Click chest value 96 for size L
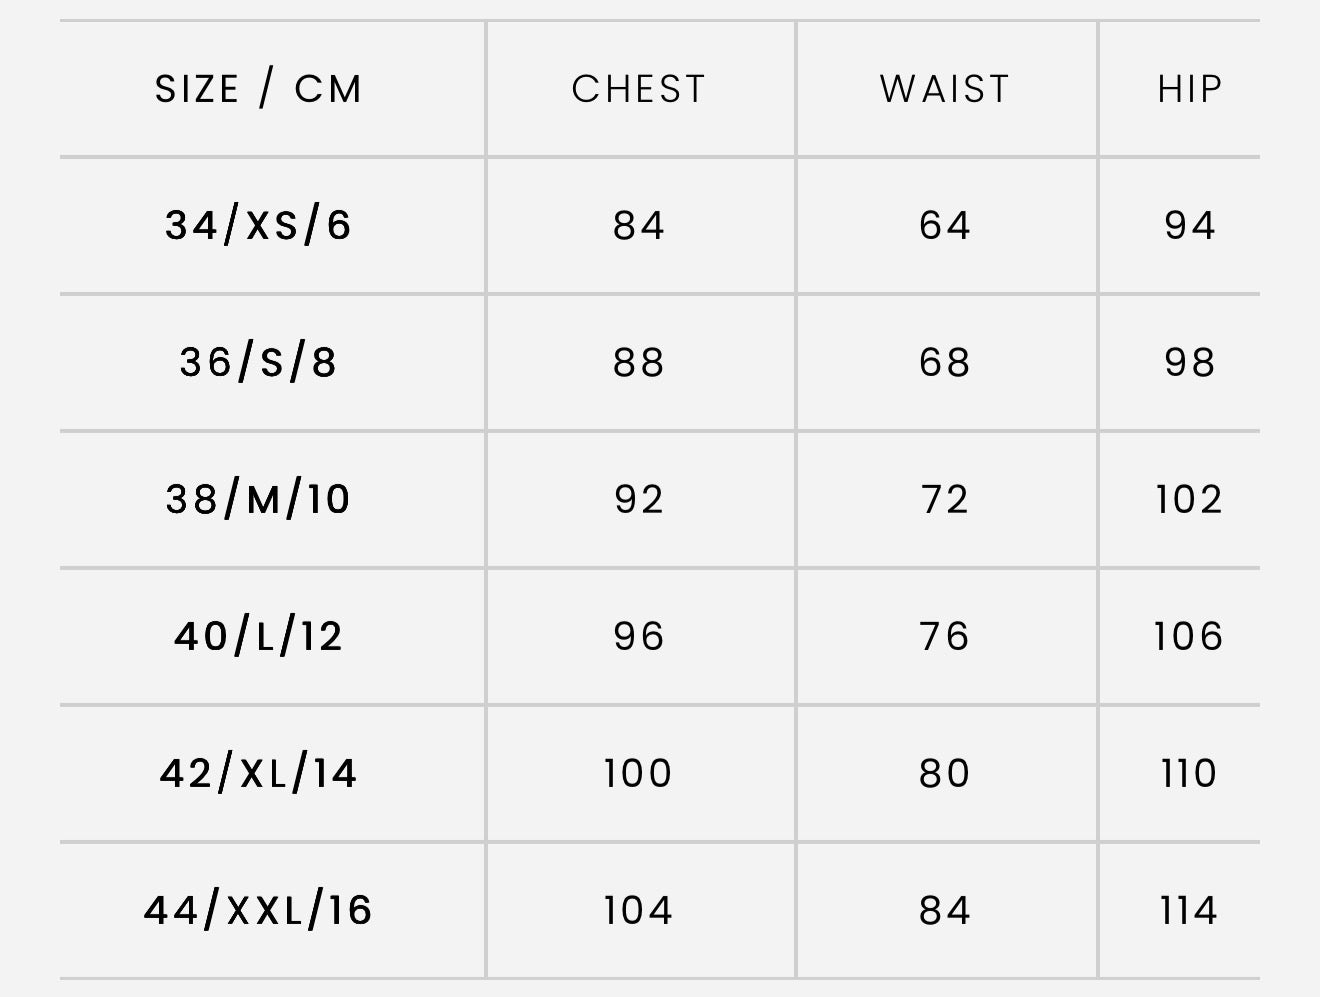The height and width of the screenshot is (997, 1320). 639,636
